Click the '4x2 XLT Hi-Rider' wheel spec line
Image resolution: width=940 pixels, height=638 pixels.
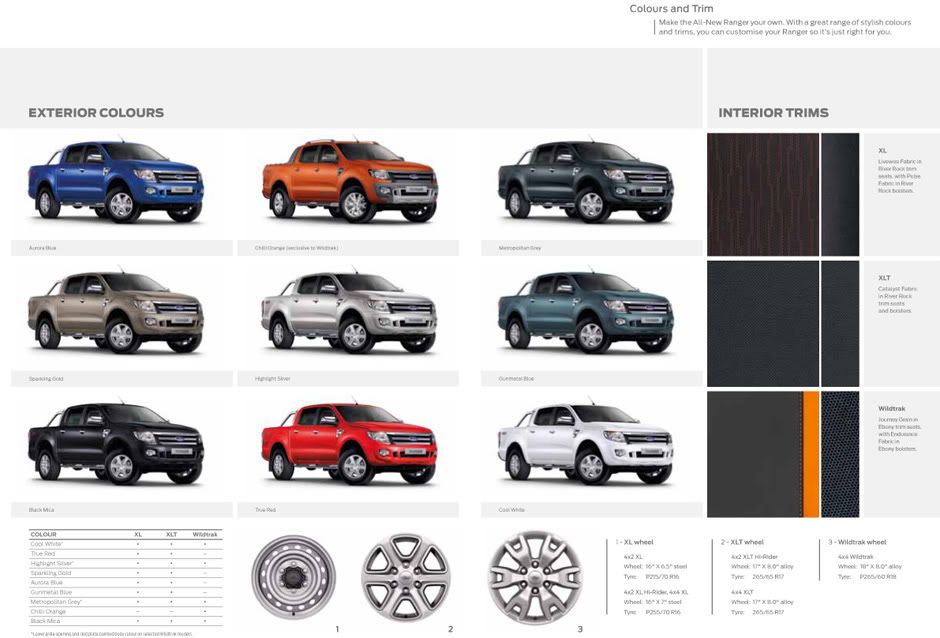[754, 557]
